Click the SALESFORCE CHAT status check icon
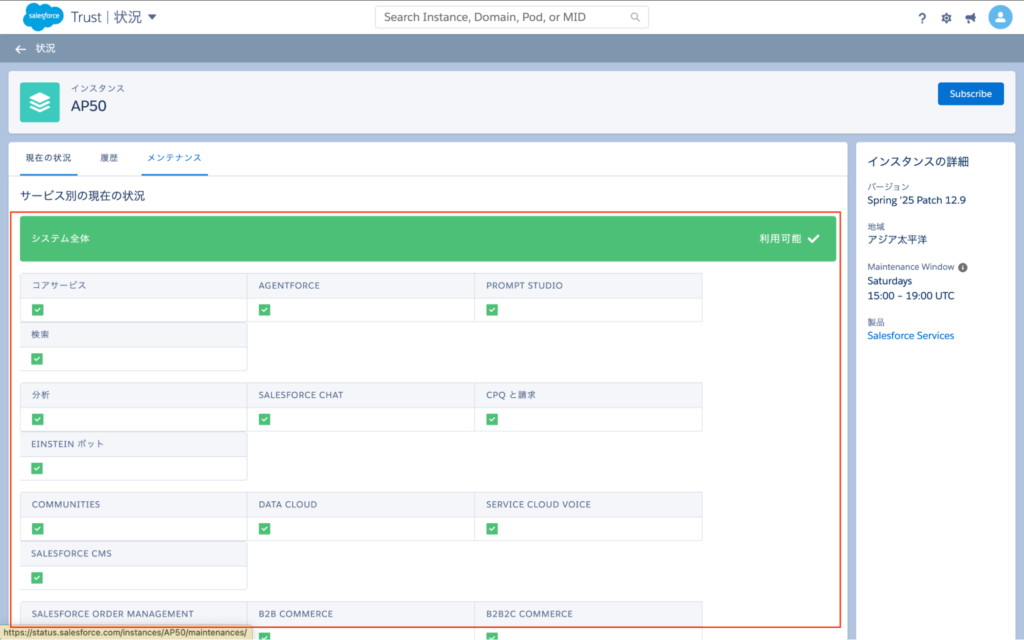 [264, 419]
